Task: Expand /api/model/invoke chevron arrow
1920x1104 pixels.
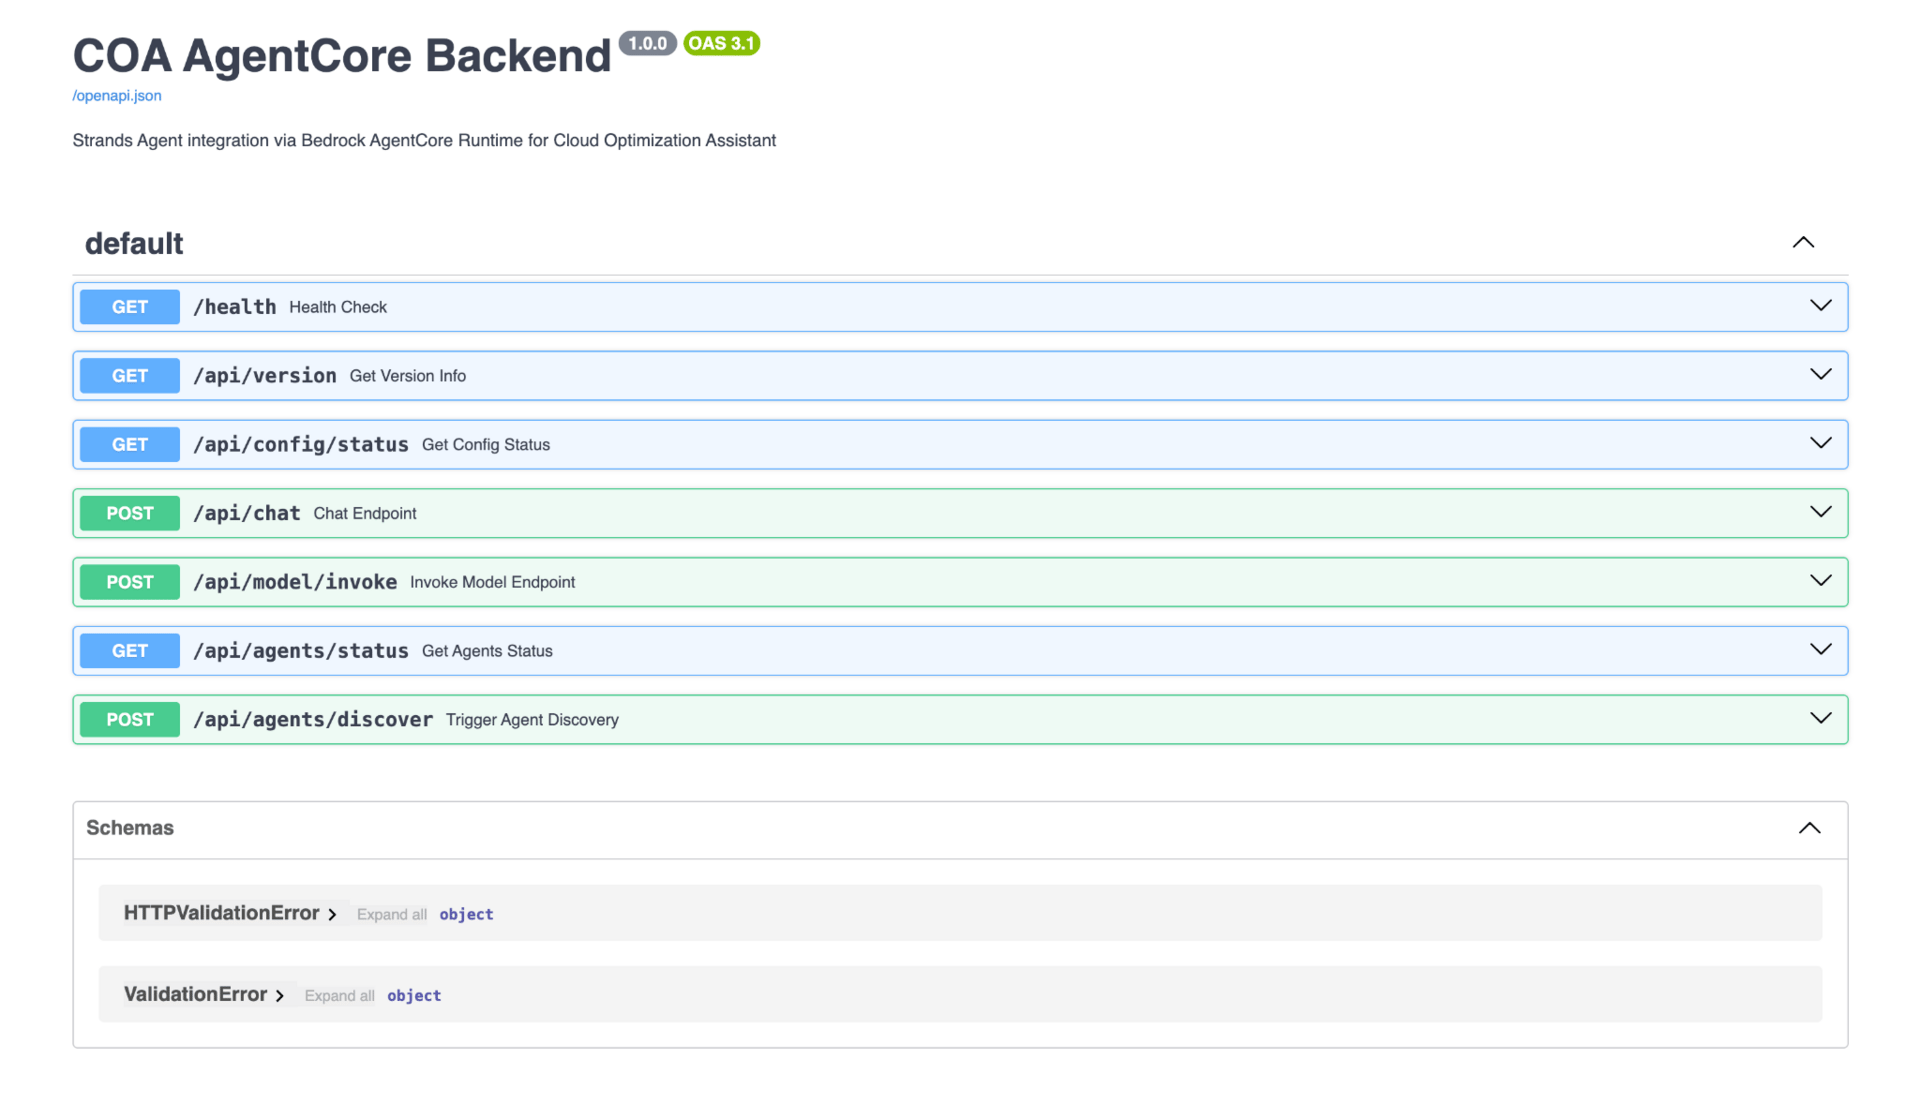Action: coord(1820,581)
